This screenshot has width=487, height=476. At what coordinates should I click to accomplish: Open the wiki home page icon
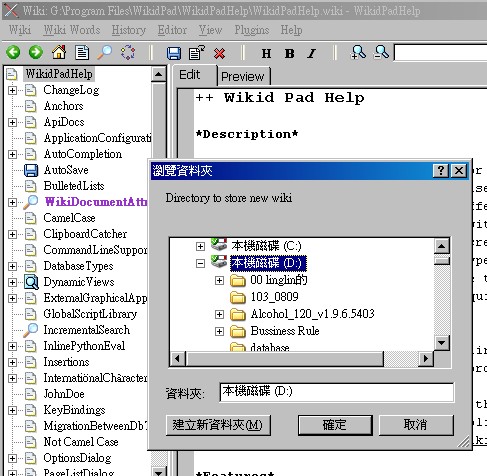[x=59, y=52]
